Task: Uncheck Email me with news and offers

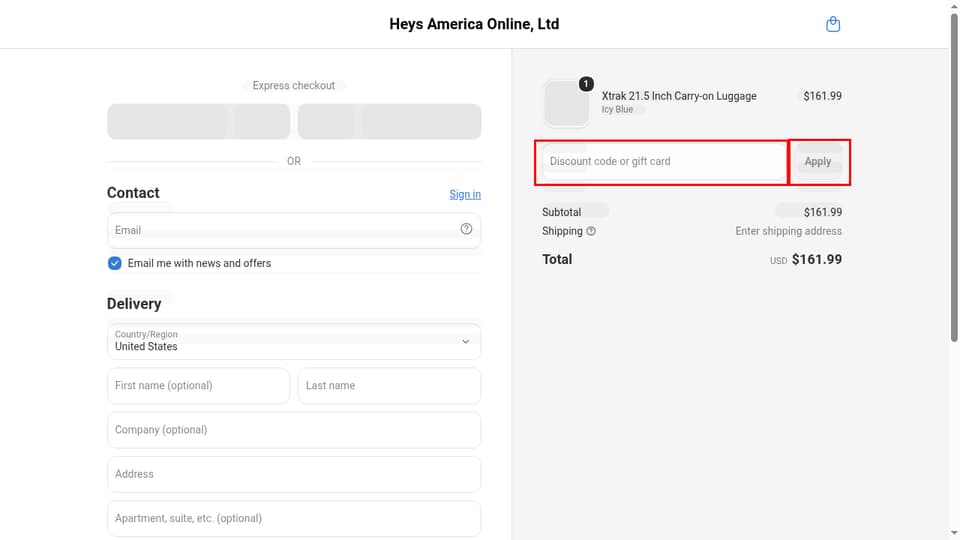Action: [114, 263]
